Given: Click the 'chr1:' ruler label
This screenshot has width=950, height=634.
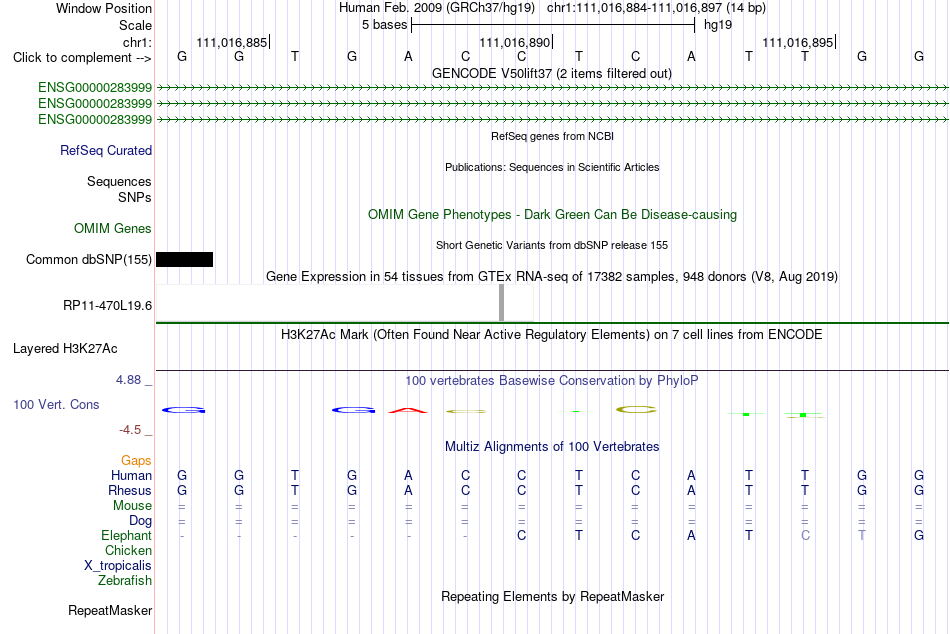Looking at the screenshot, I should (x=138, y=42).
